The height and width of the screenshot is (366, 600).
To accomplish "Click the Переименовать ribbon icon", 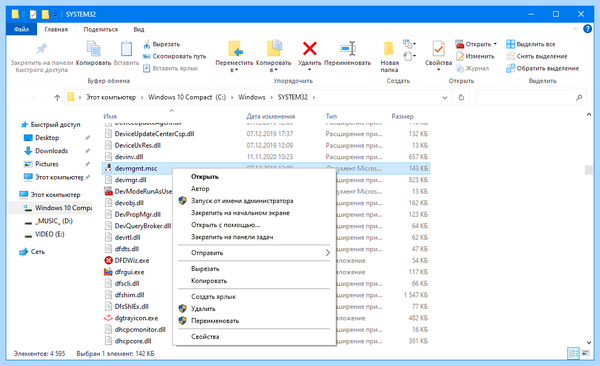I will [348, 49].
